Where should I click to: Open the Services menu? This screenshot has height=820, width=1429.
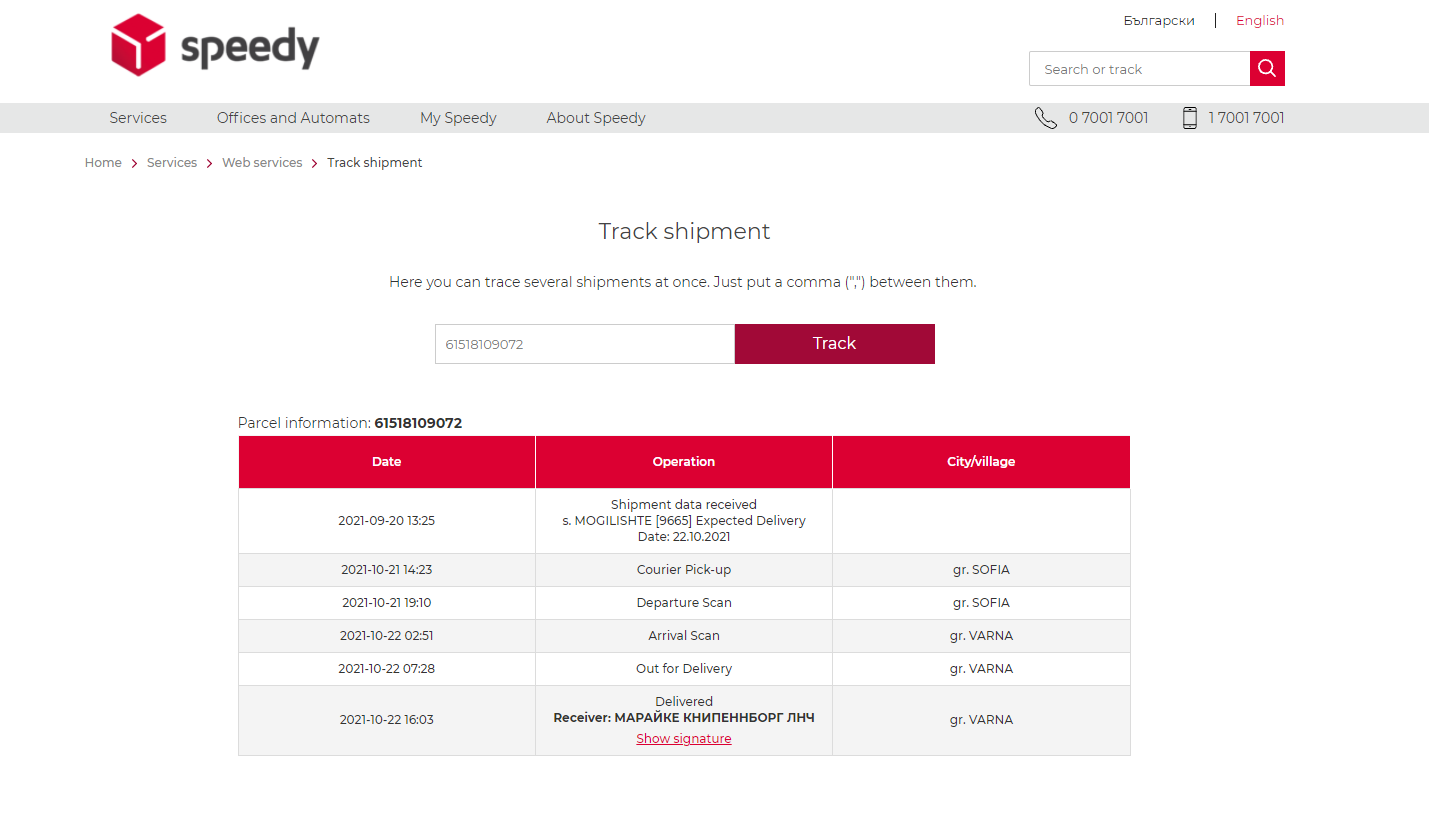pos(138,118)
